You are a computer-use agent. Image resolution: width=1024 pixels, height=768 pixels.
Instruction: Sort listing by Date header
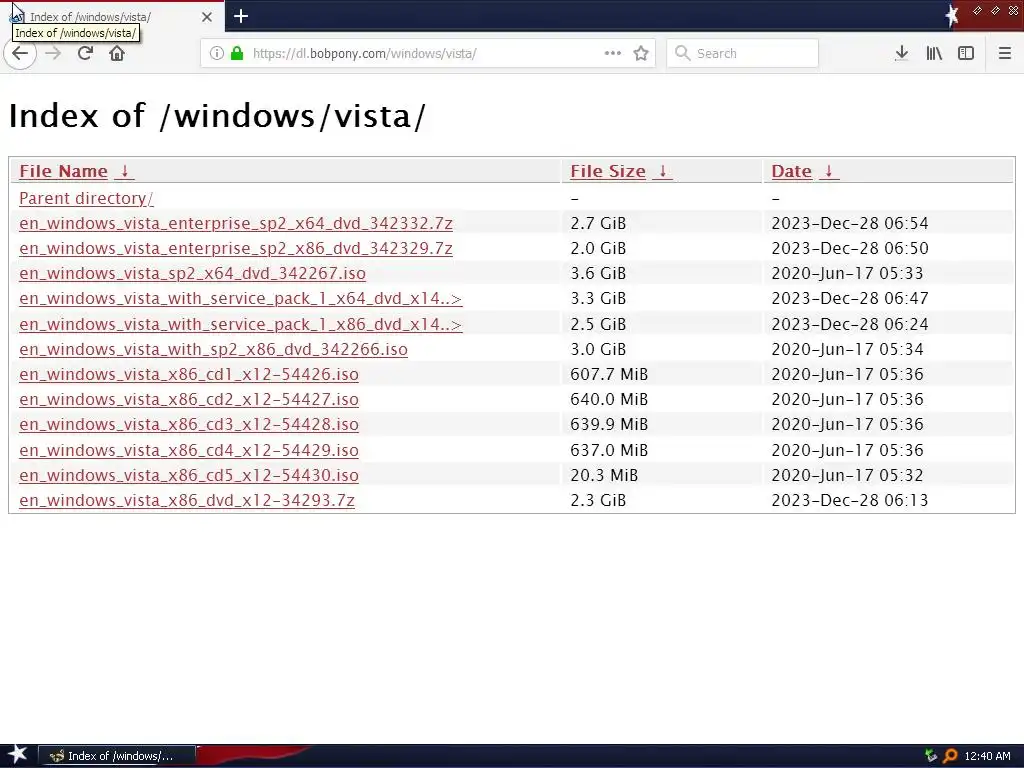coord(792,171)
